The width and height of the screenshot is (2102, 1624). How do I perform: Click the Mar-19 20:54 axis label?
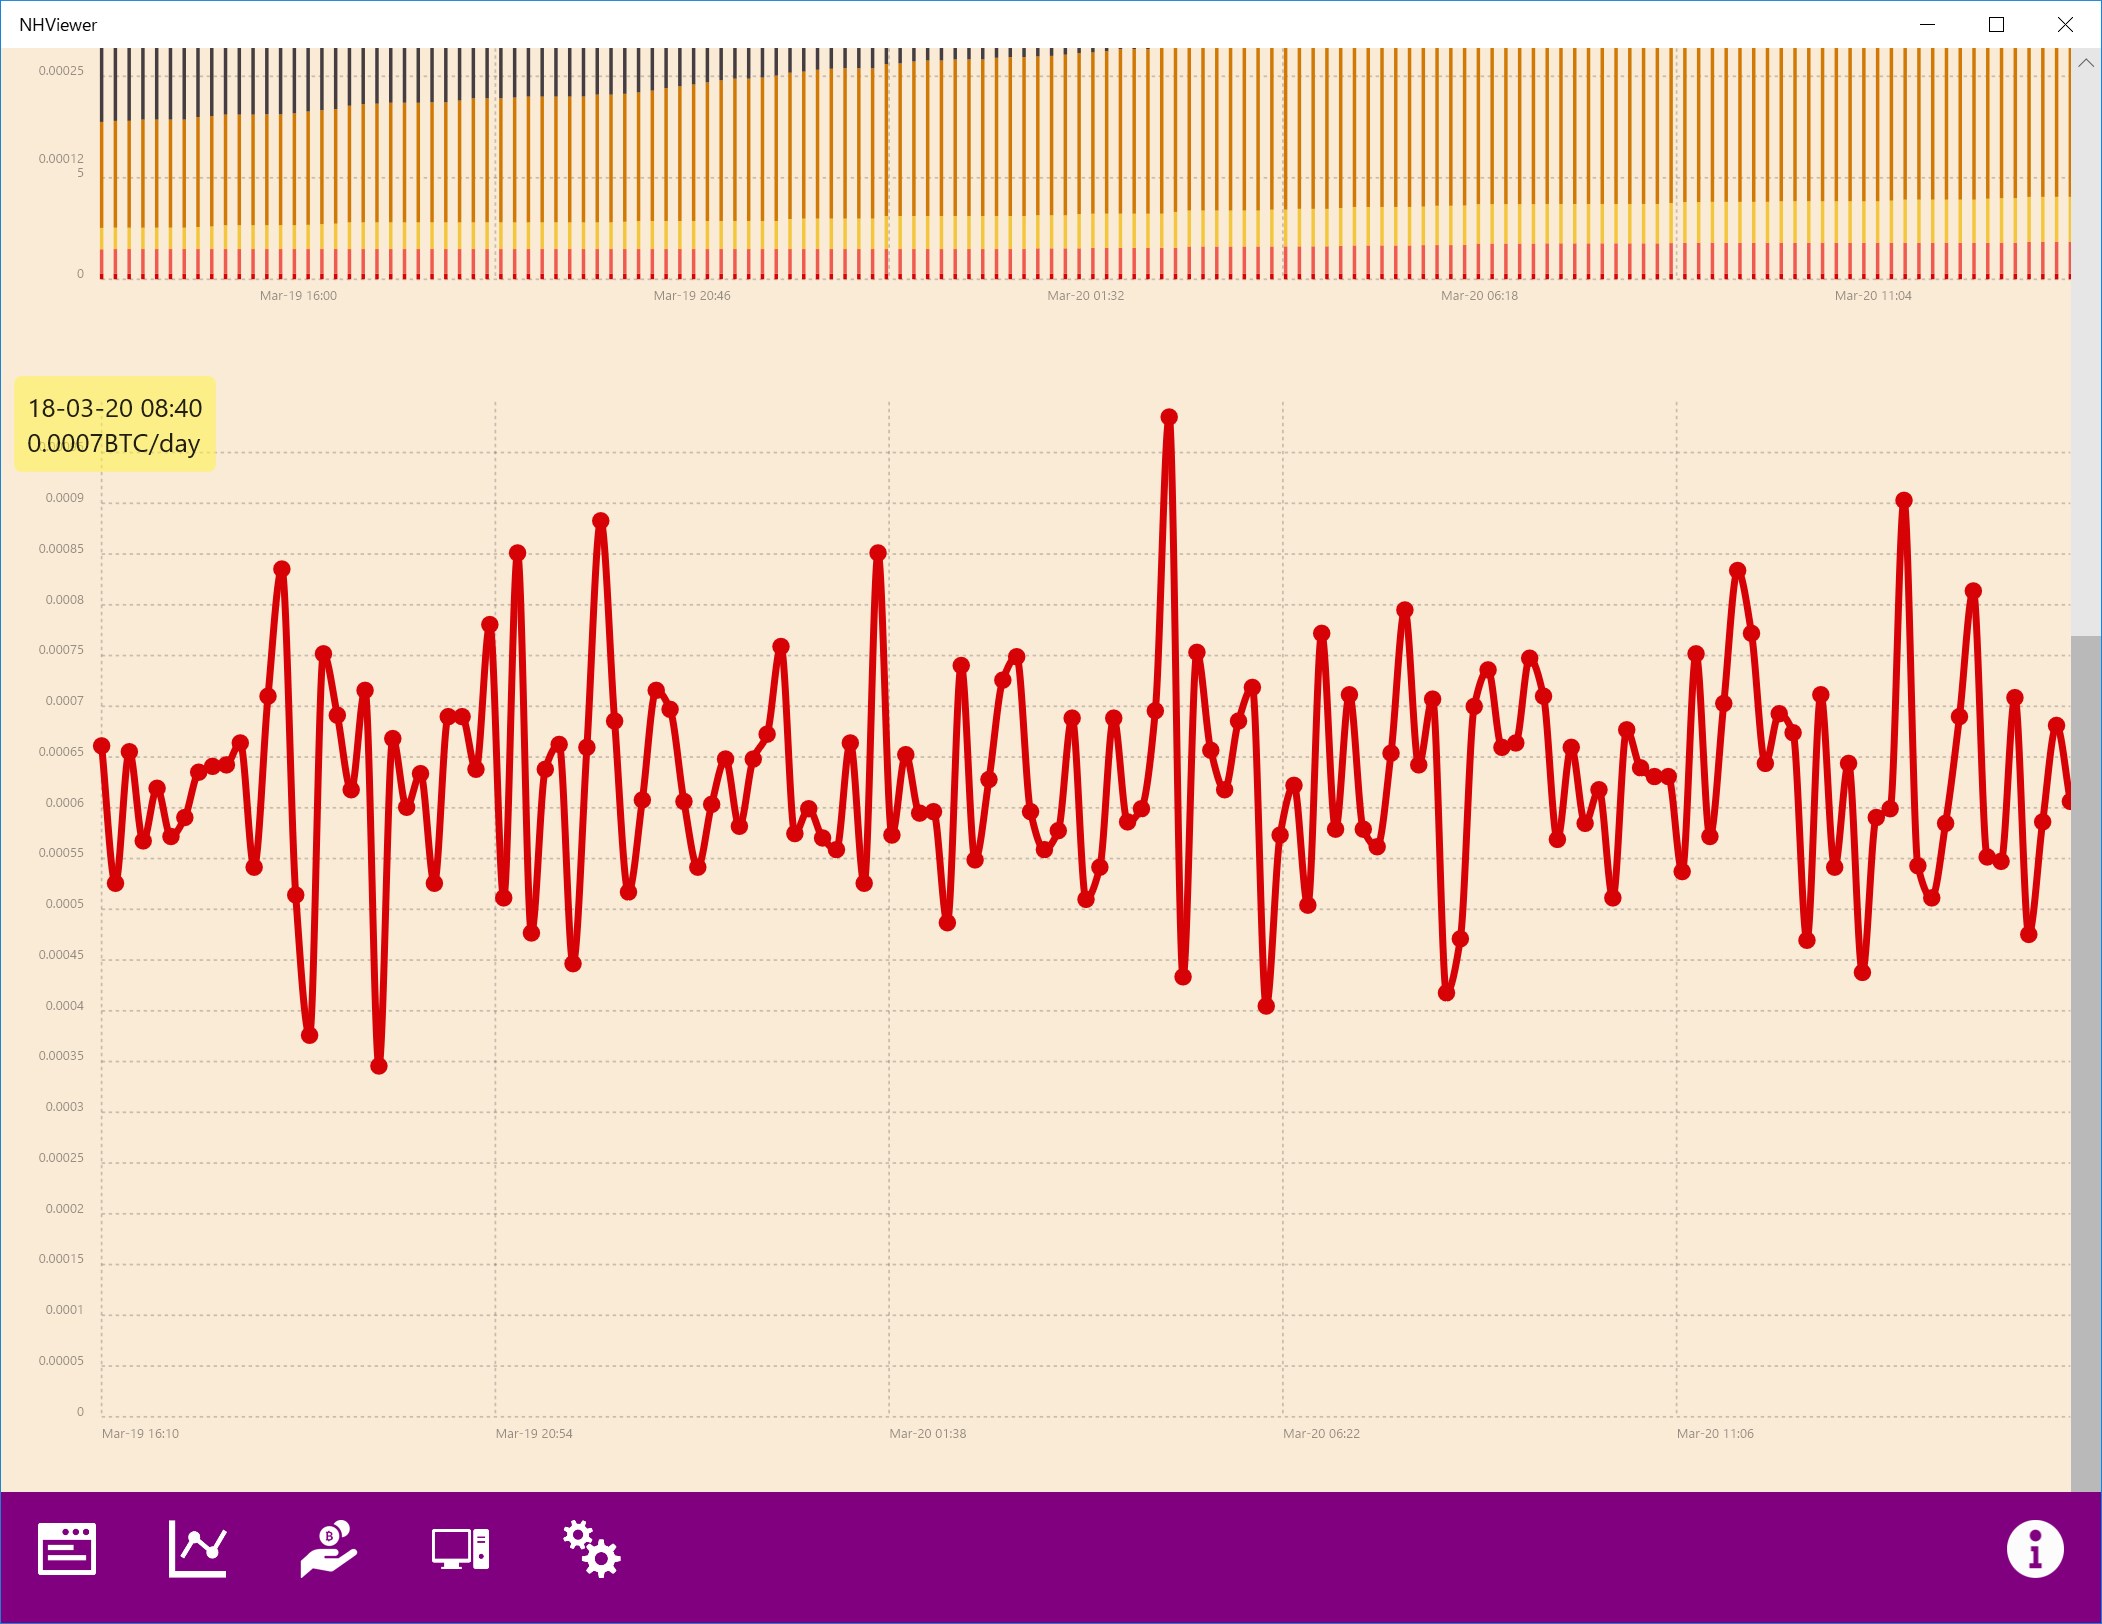534,1433
